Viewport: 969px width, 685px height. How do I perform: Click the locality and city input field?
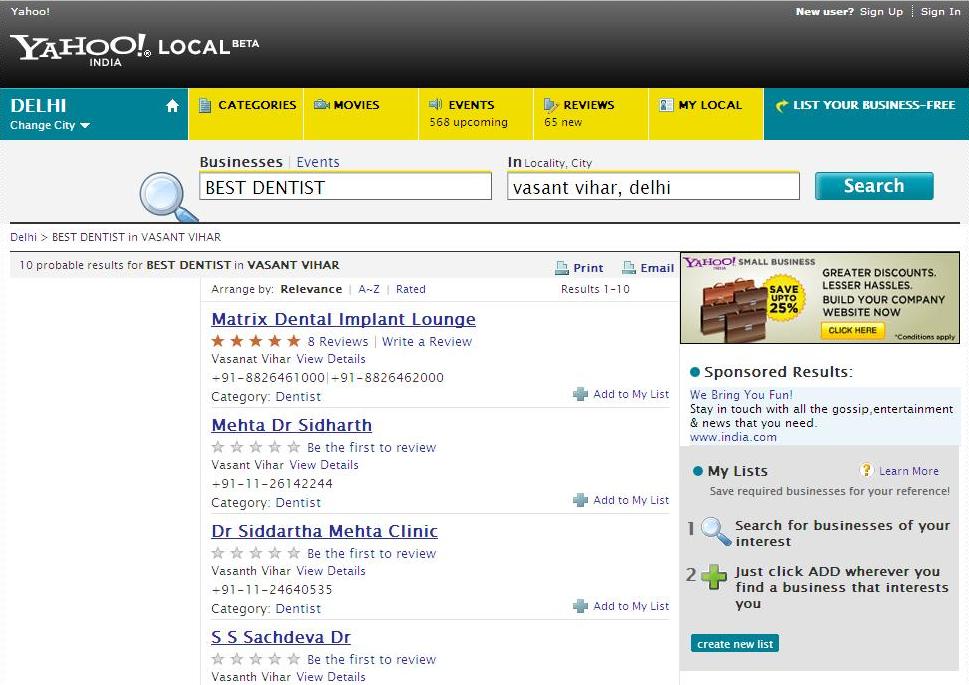[653, 186]
